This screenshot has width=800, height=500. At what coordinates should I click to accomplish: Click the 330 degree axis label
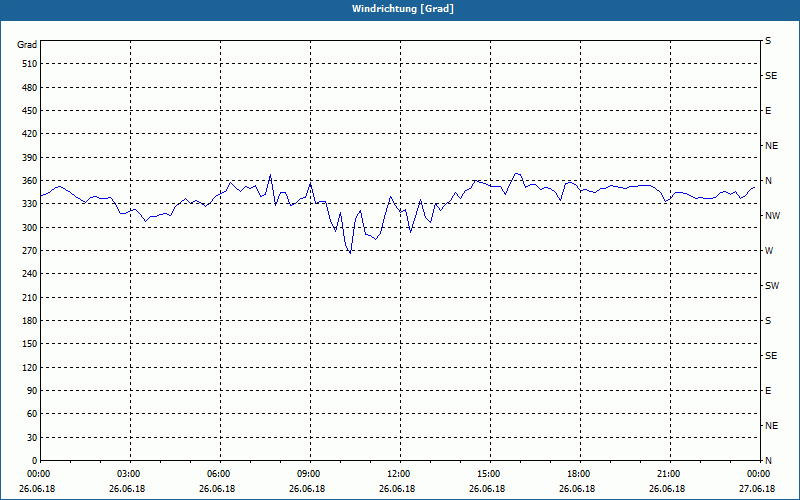click(30, 204)
